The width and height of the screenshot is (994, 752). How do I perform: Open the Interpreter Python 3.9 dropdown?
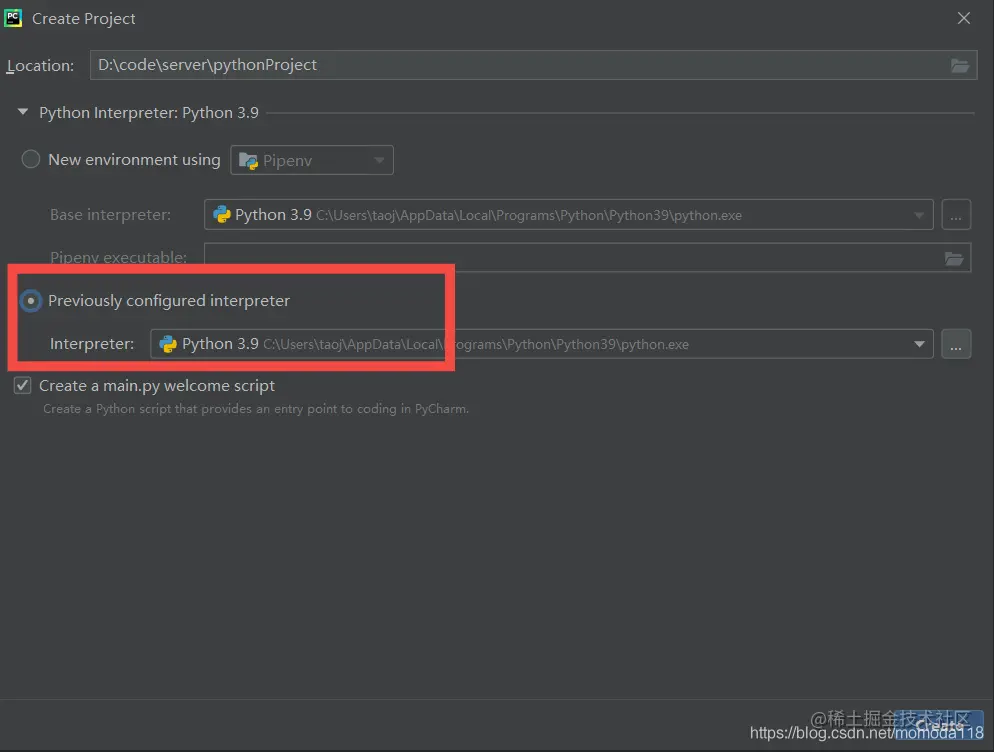(542, 344)
